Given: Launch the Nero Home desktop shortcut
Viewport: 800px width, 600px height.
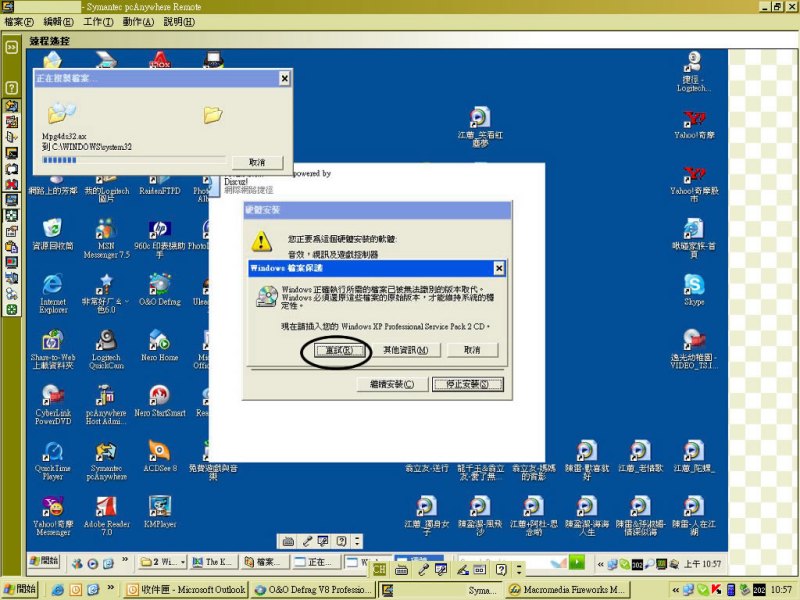Looking at the screenshot, I should click(x=160, y=345).
